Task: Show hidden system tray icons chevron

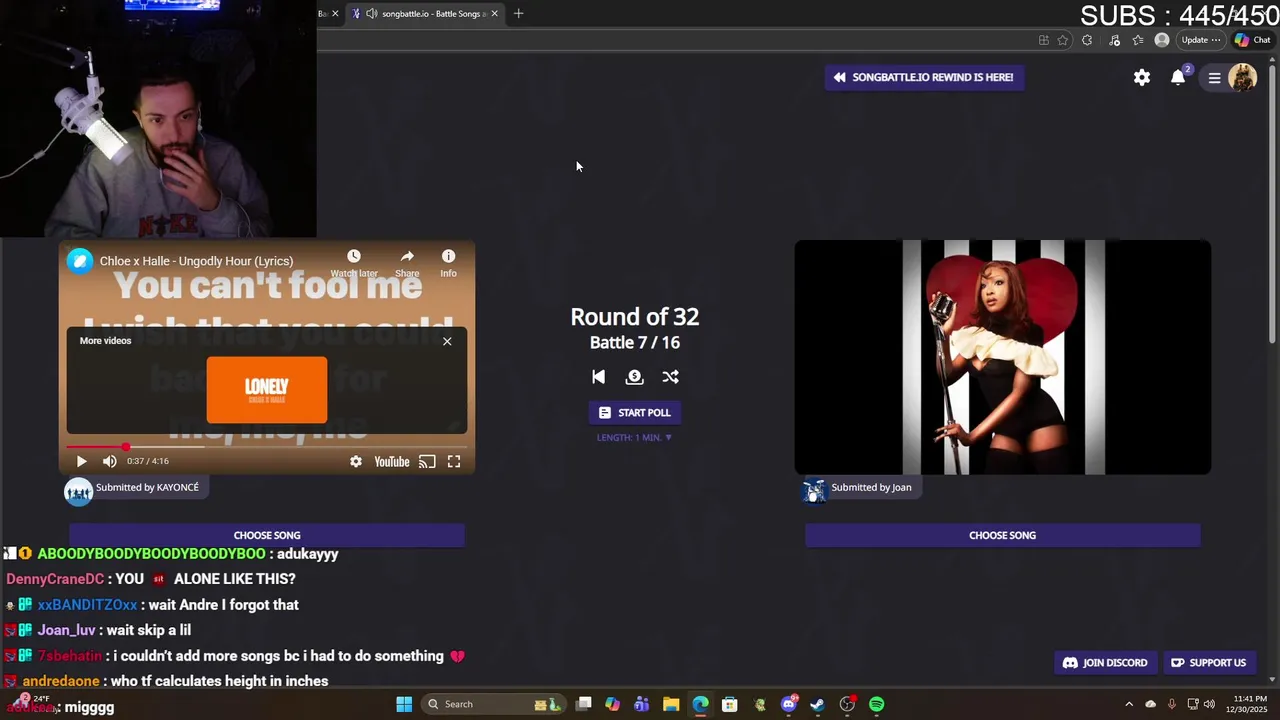Action: coord(1129,704)
